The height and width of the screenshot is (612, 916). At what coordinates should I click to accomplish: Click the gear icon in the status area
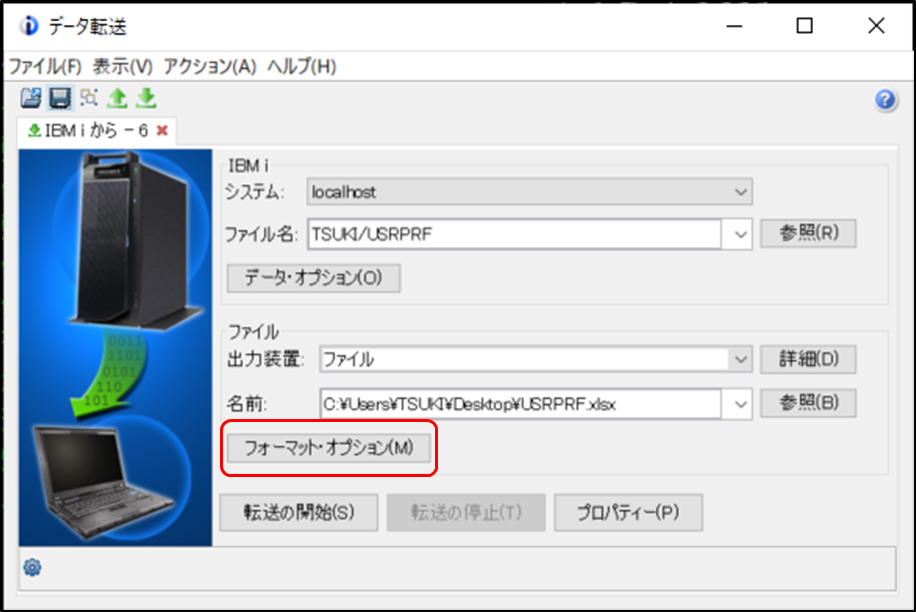32,567
